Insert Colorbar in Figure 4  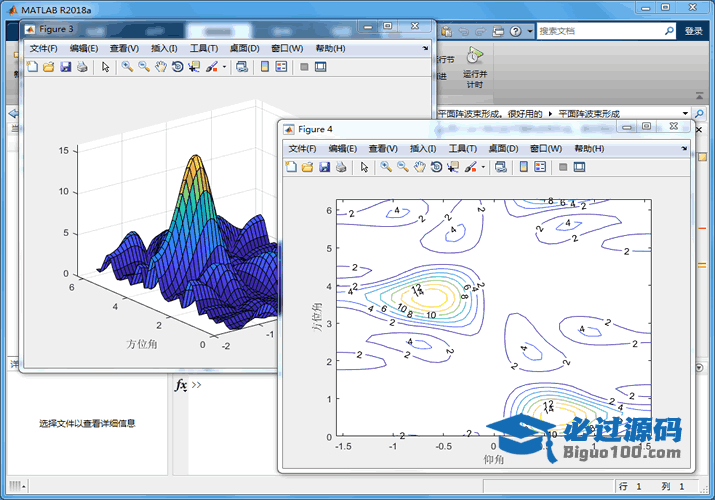(523, 167)
